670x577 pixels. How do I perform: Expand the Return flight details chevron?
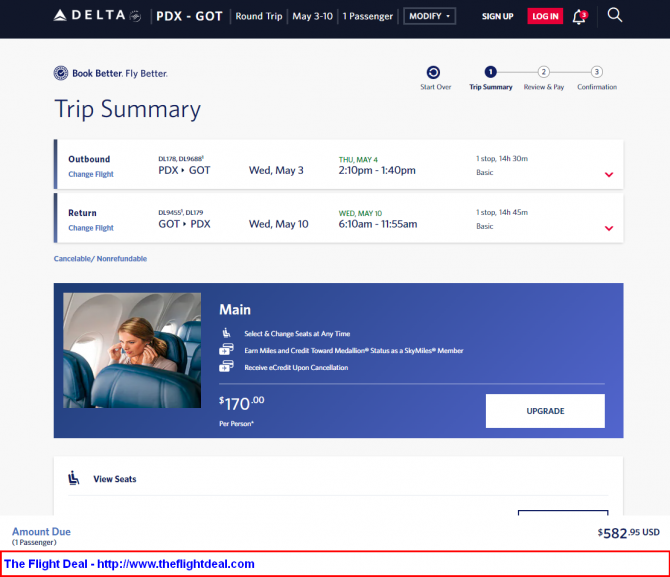click(x=609, y=228)
